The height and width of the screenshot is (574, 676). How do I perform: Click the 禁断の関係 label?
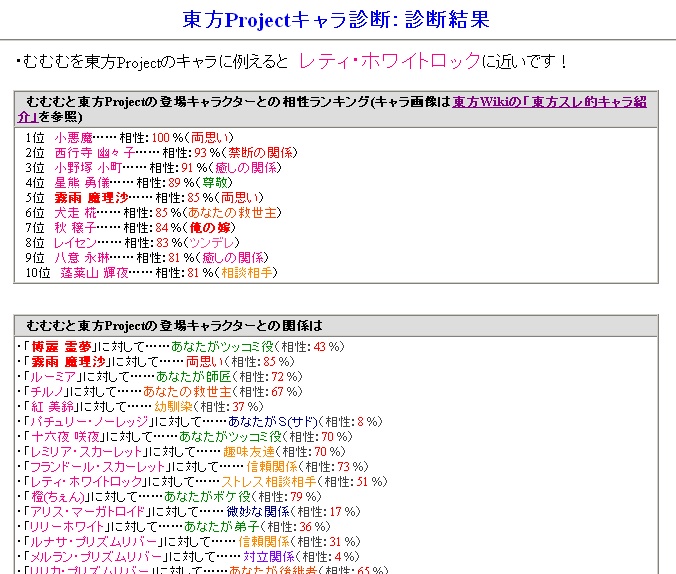pyautogui.click(x=260, y=153)
